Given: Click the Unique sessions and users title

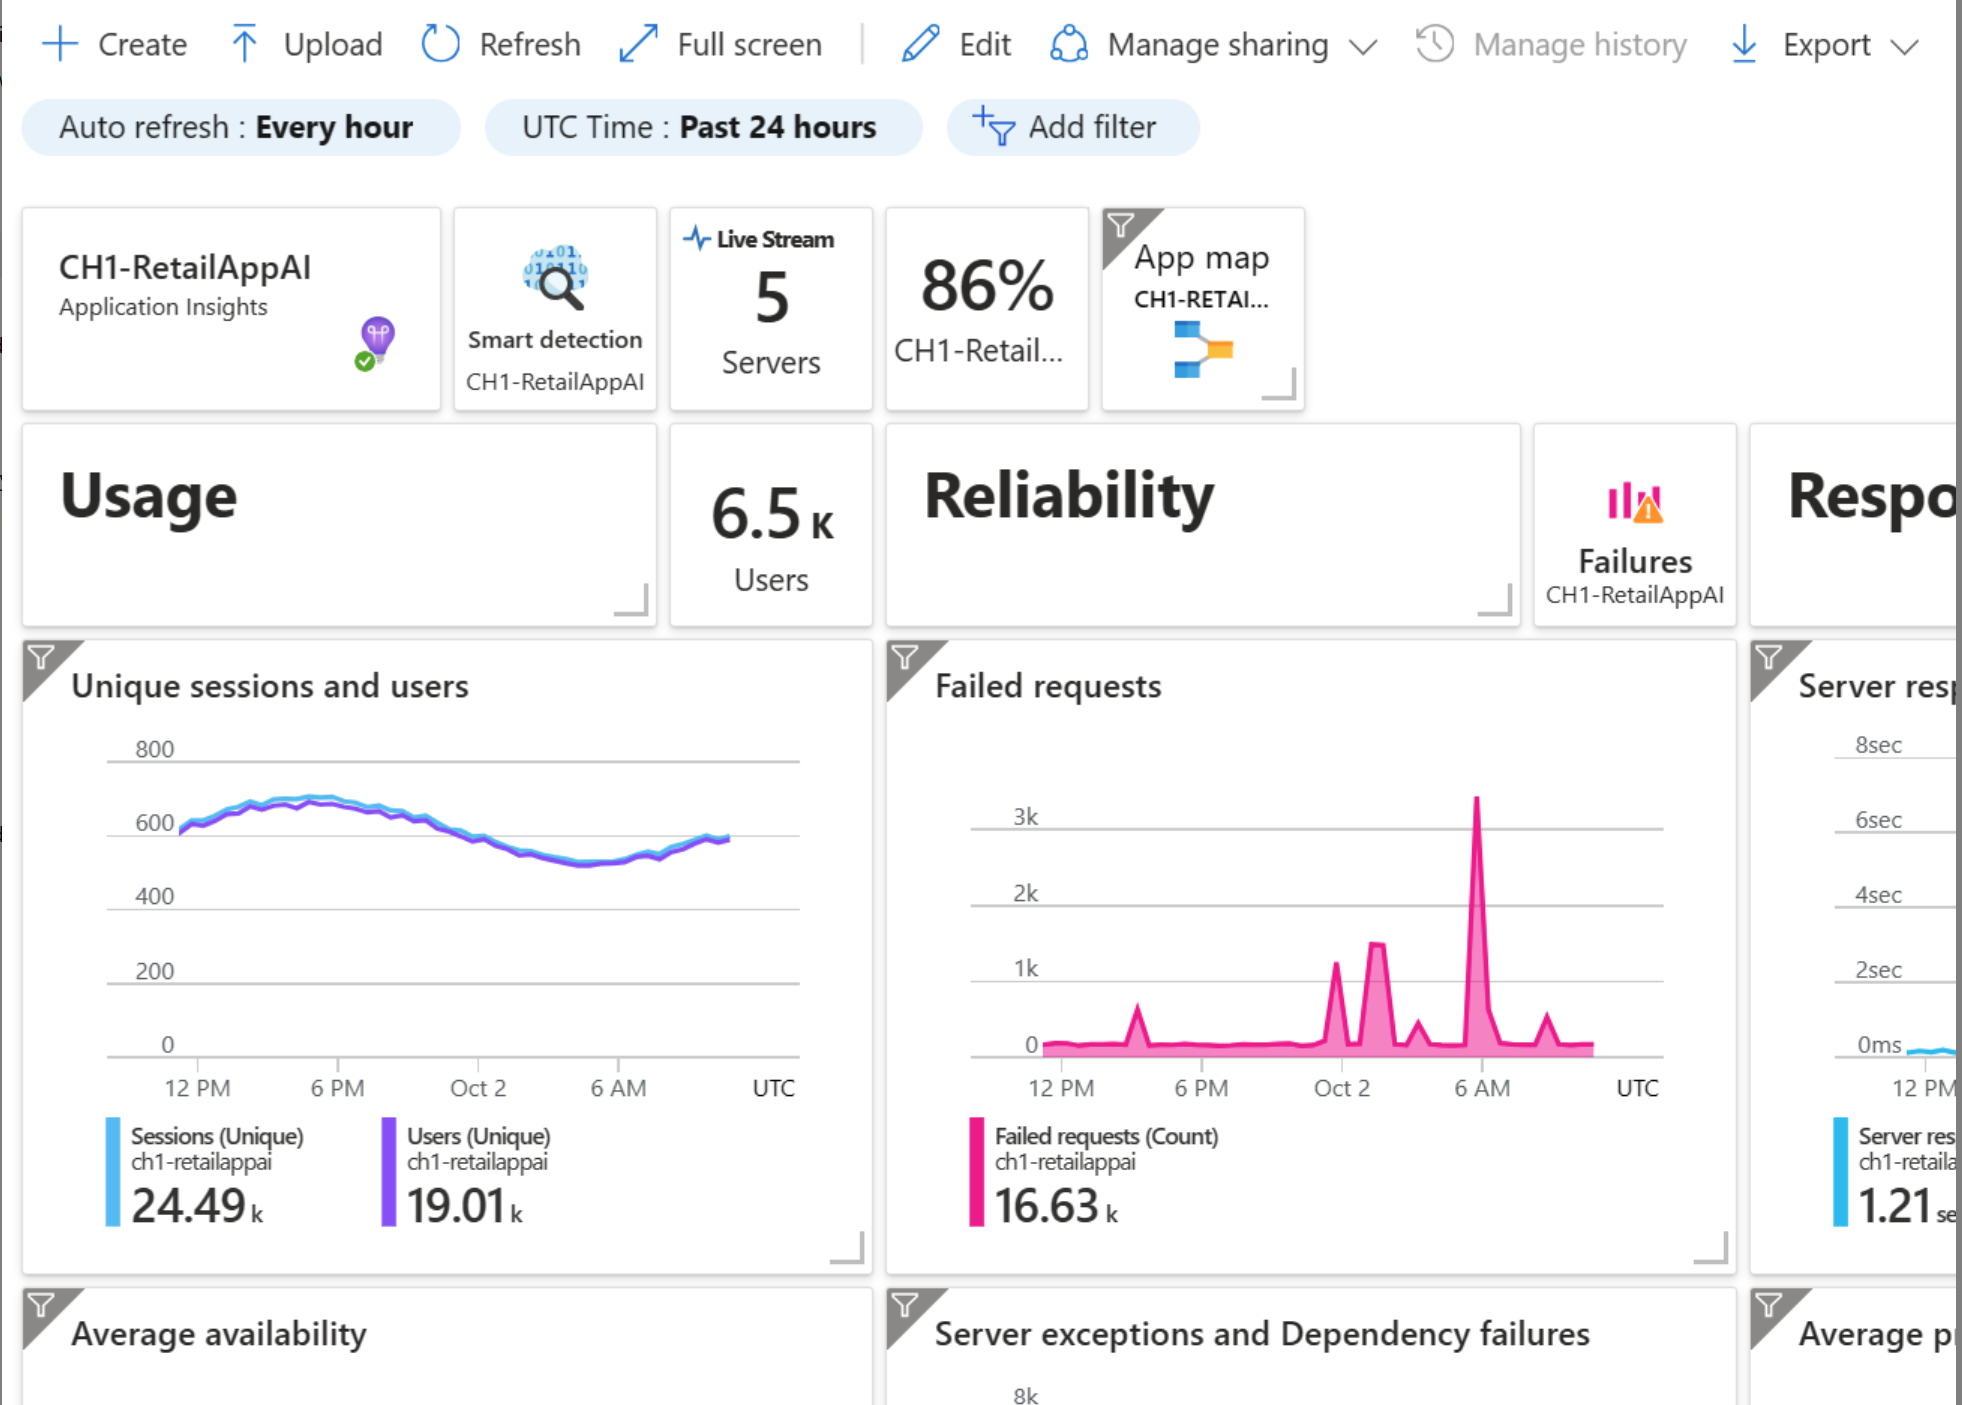Looking at the screenshot, I should (270, 686).
